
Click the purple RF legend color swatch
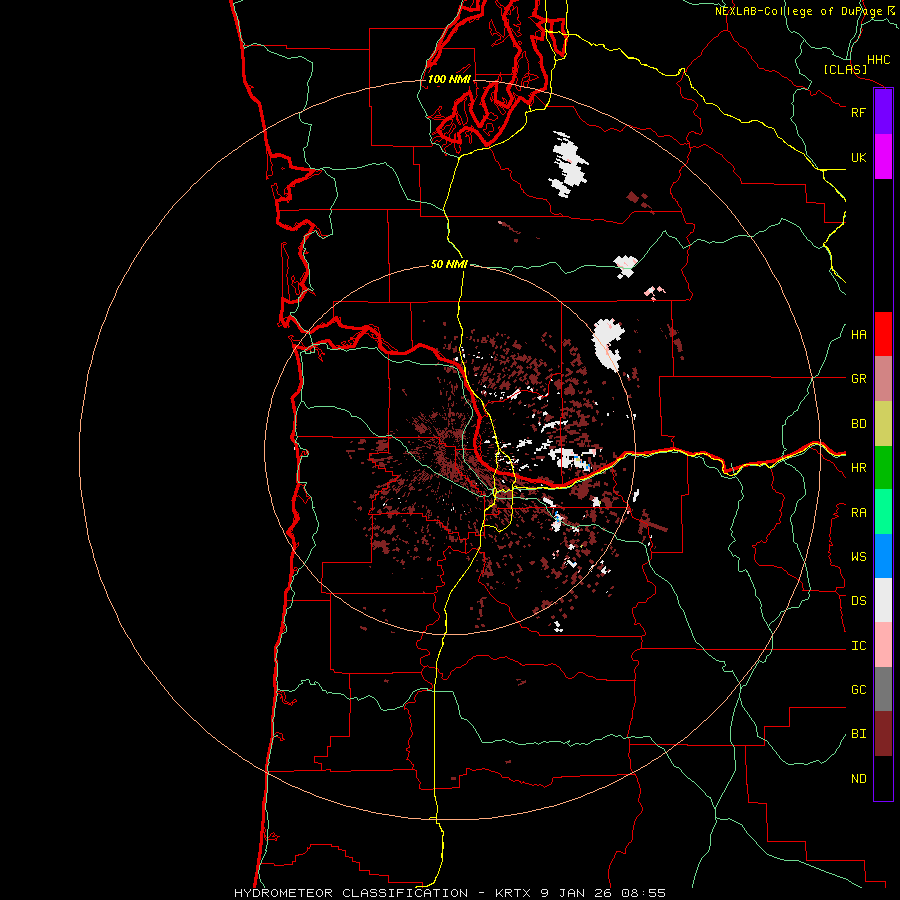tap(883, 112)
